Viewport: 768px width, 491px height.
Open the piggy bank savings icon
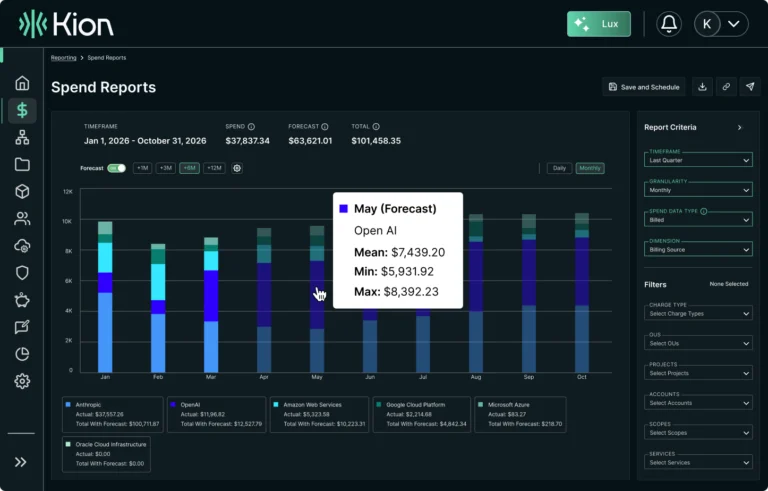click(22, 300)
